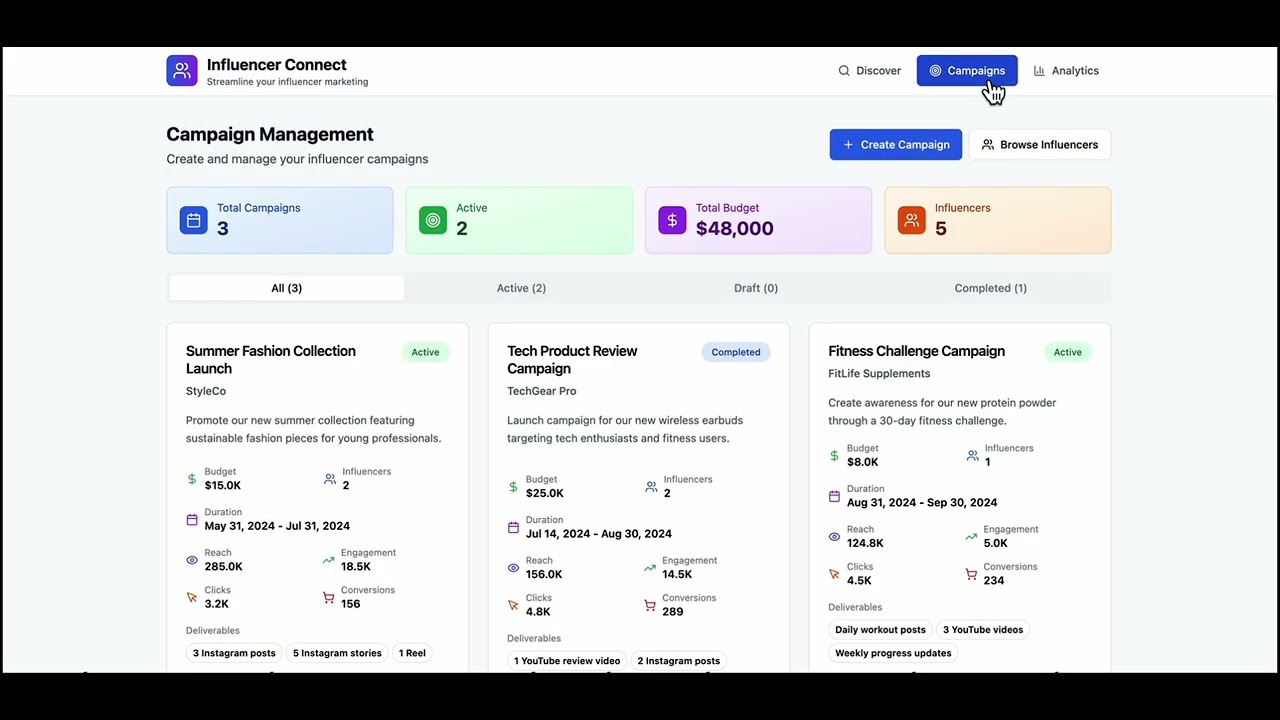The image size is (1280, 720).
Task: Click the 1 Reel deliverable tag
Action: tap(412, 653)
